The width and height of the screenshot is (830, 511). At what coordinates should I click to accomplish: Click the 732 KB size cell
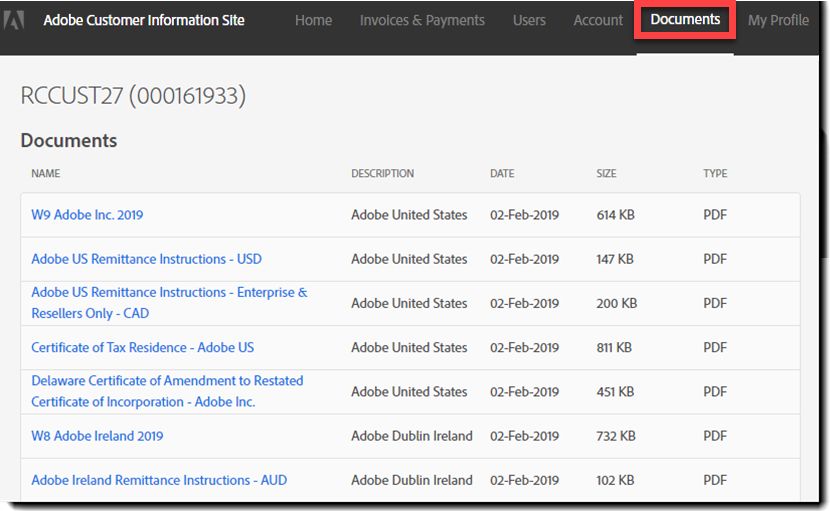point(616,436)
